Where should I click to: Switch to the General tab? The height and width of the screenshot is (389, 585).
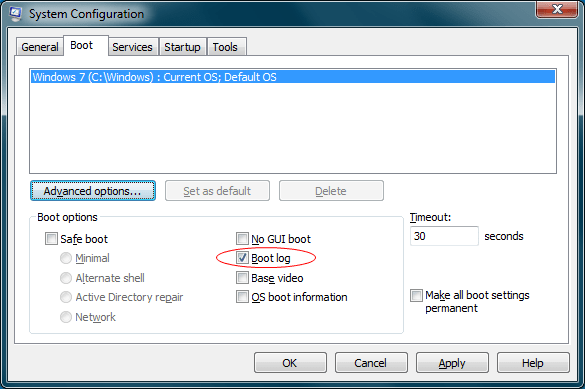(x=40, y=47)
